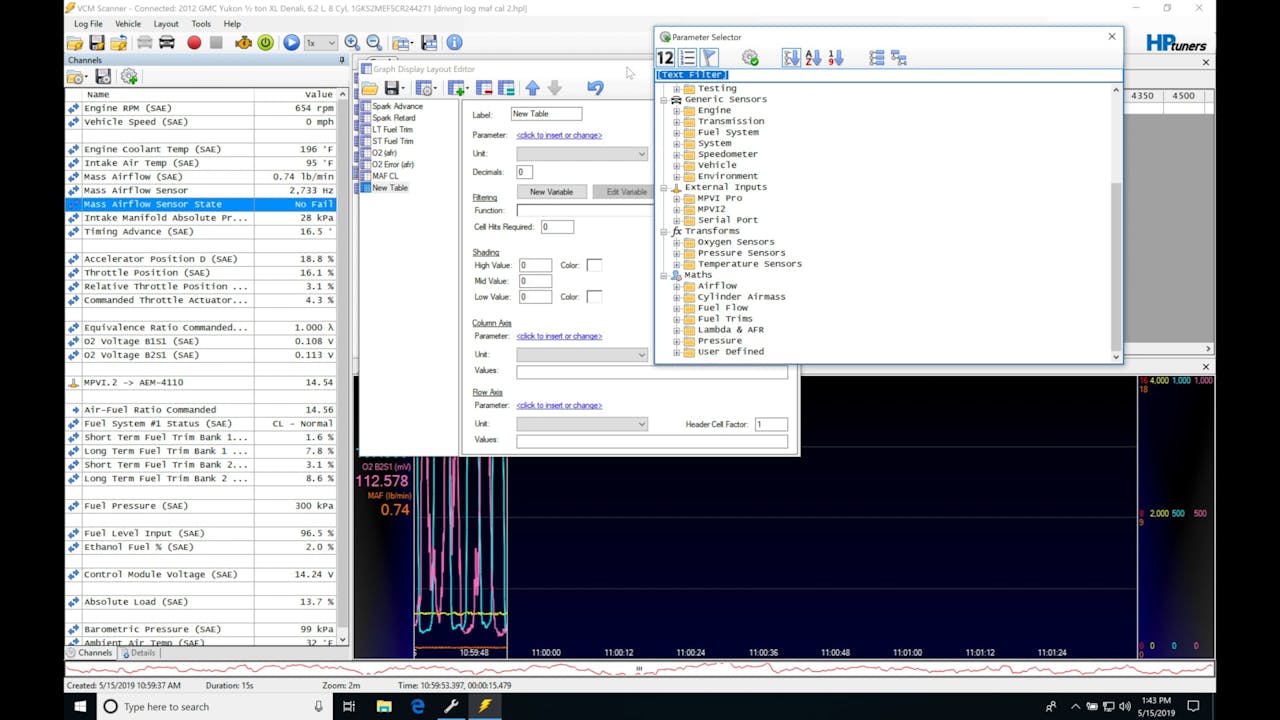This screenshot has height=720, width=1280.
Task: Click the 'click to insert or change' Parameter link
Action: tap(560, 135)
